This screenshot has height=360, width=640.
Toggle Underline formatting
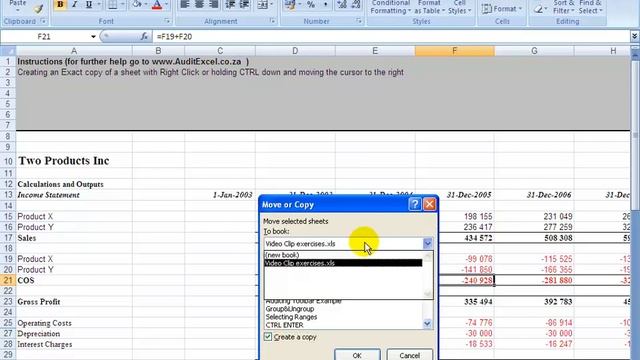click(x=89, y=5)
